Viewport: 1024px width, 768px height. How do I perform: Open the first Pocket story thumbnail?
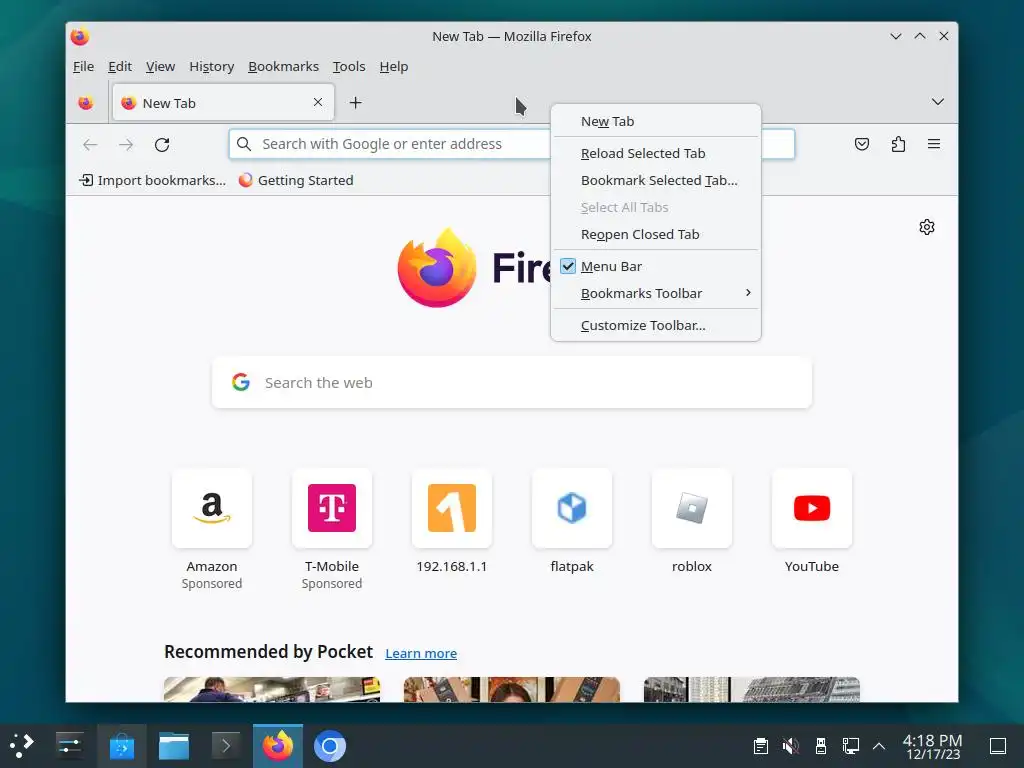point(272,690)
